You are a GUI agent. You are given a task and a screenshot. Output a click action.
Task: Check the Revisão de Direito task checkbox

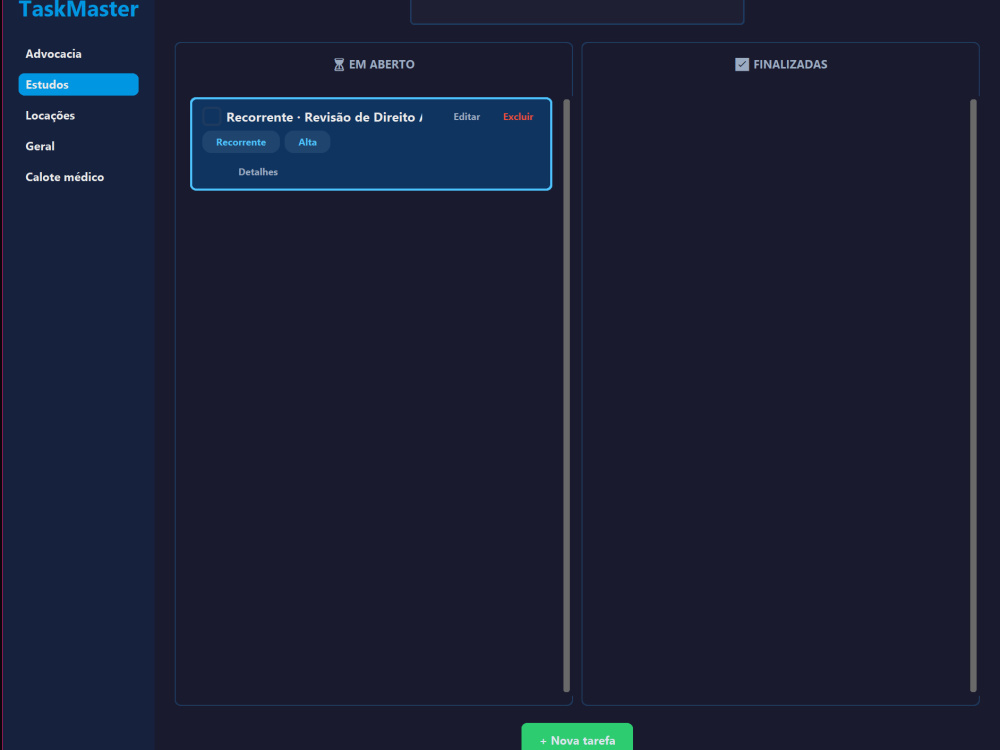pos(212,117)
